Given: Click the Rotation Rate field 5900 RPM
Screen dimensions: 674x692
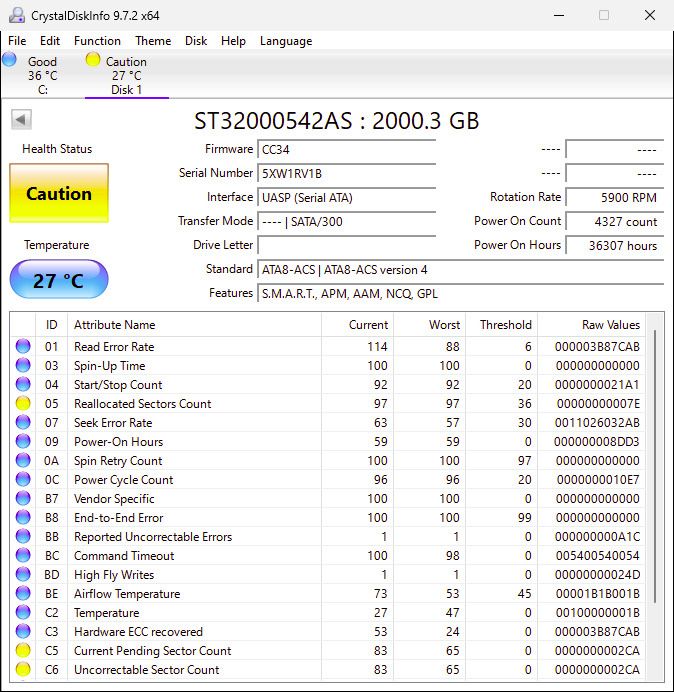Looking at the screenshot, I should coord(614,197).
